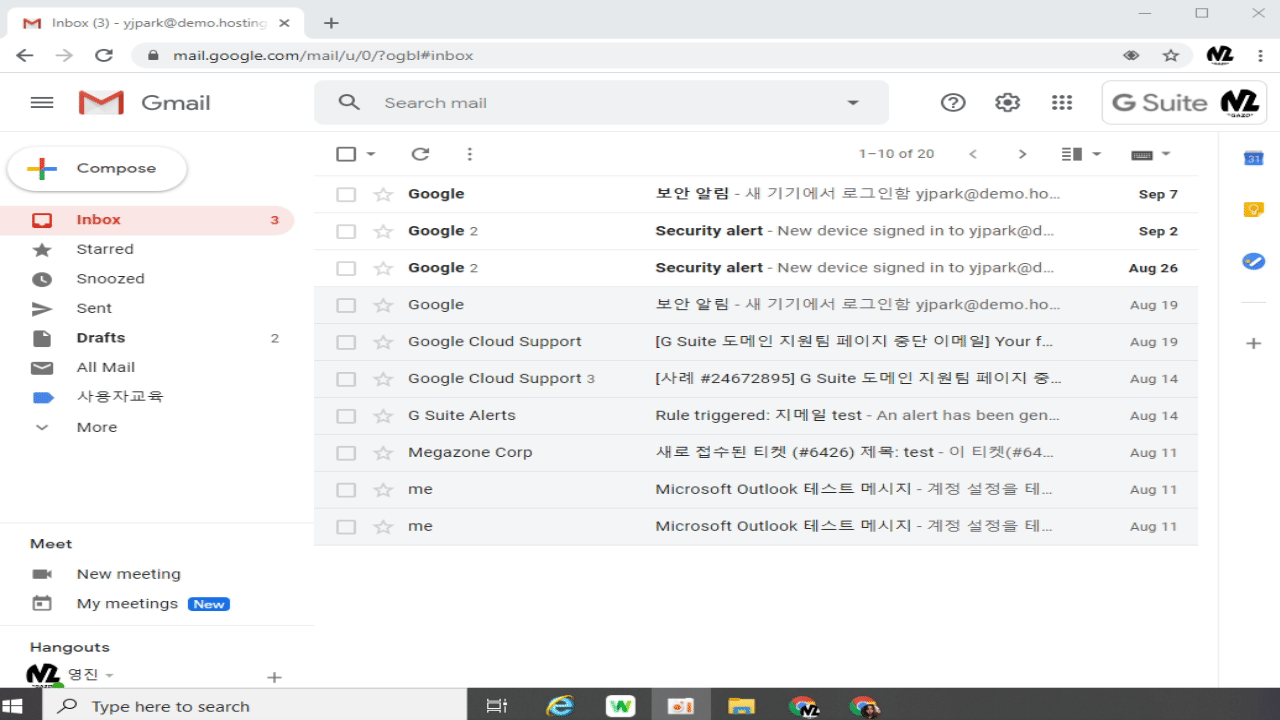This screenshot has height=720, width=1280.
Task: Open Google Keep side panel
Action: click(1253, 210)
